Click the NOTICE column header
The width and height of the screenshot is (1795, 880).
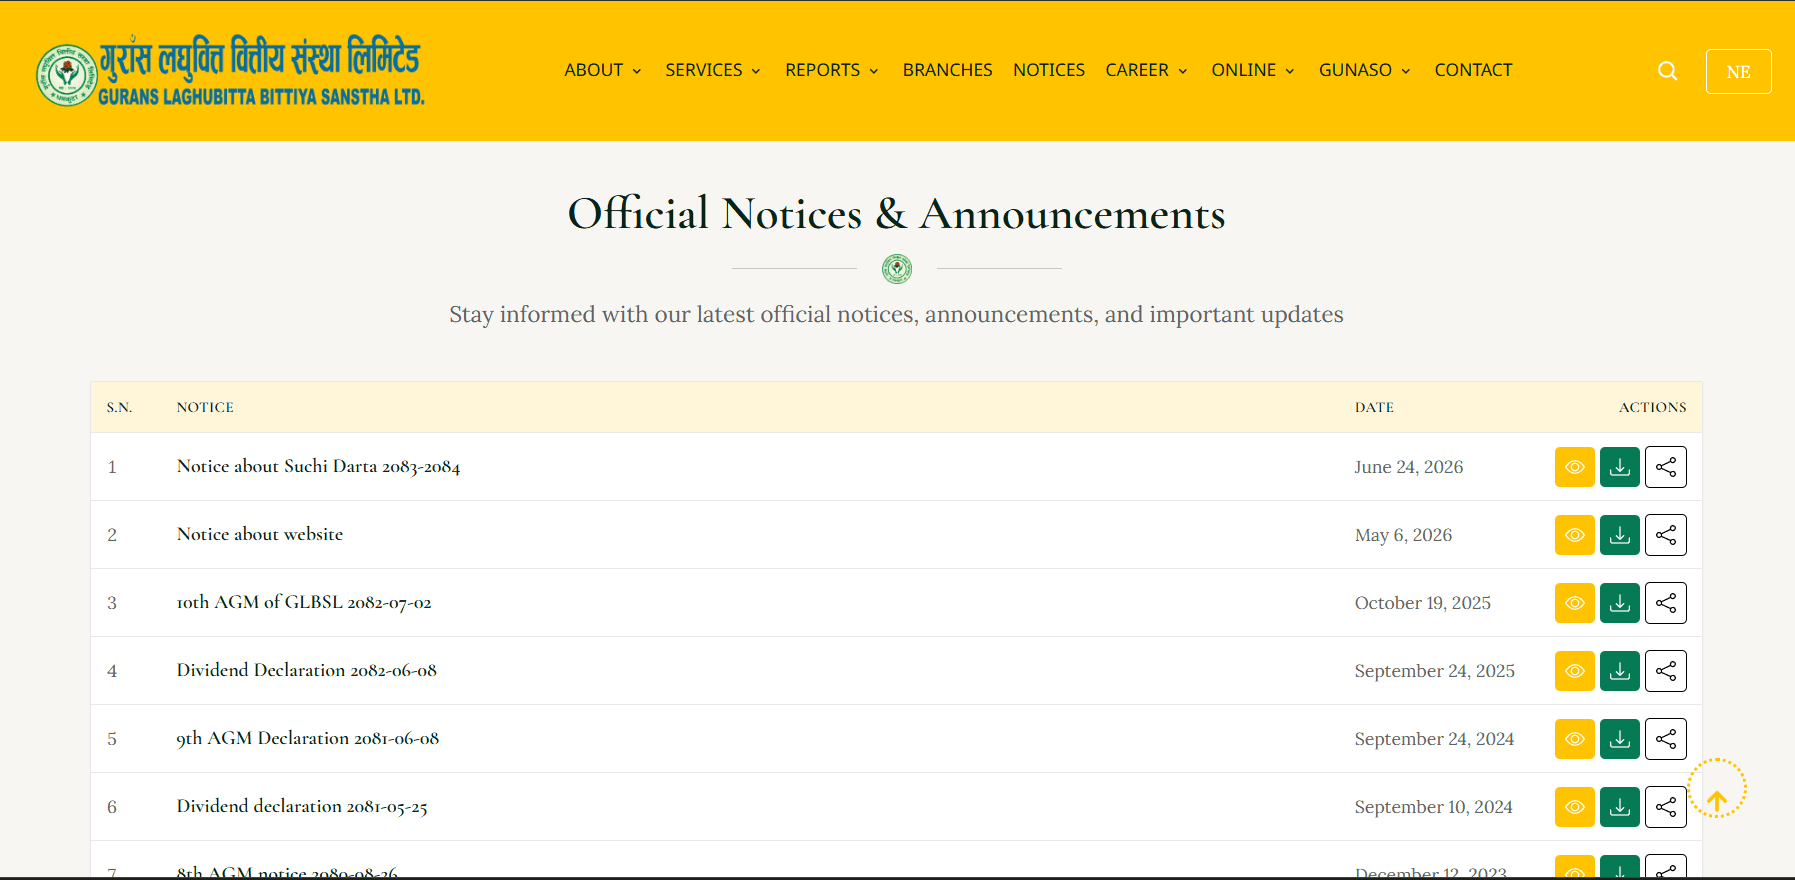tap(205, 407)
